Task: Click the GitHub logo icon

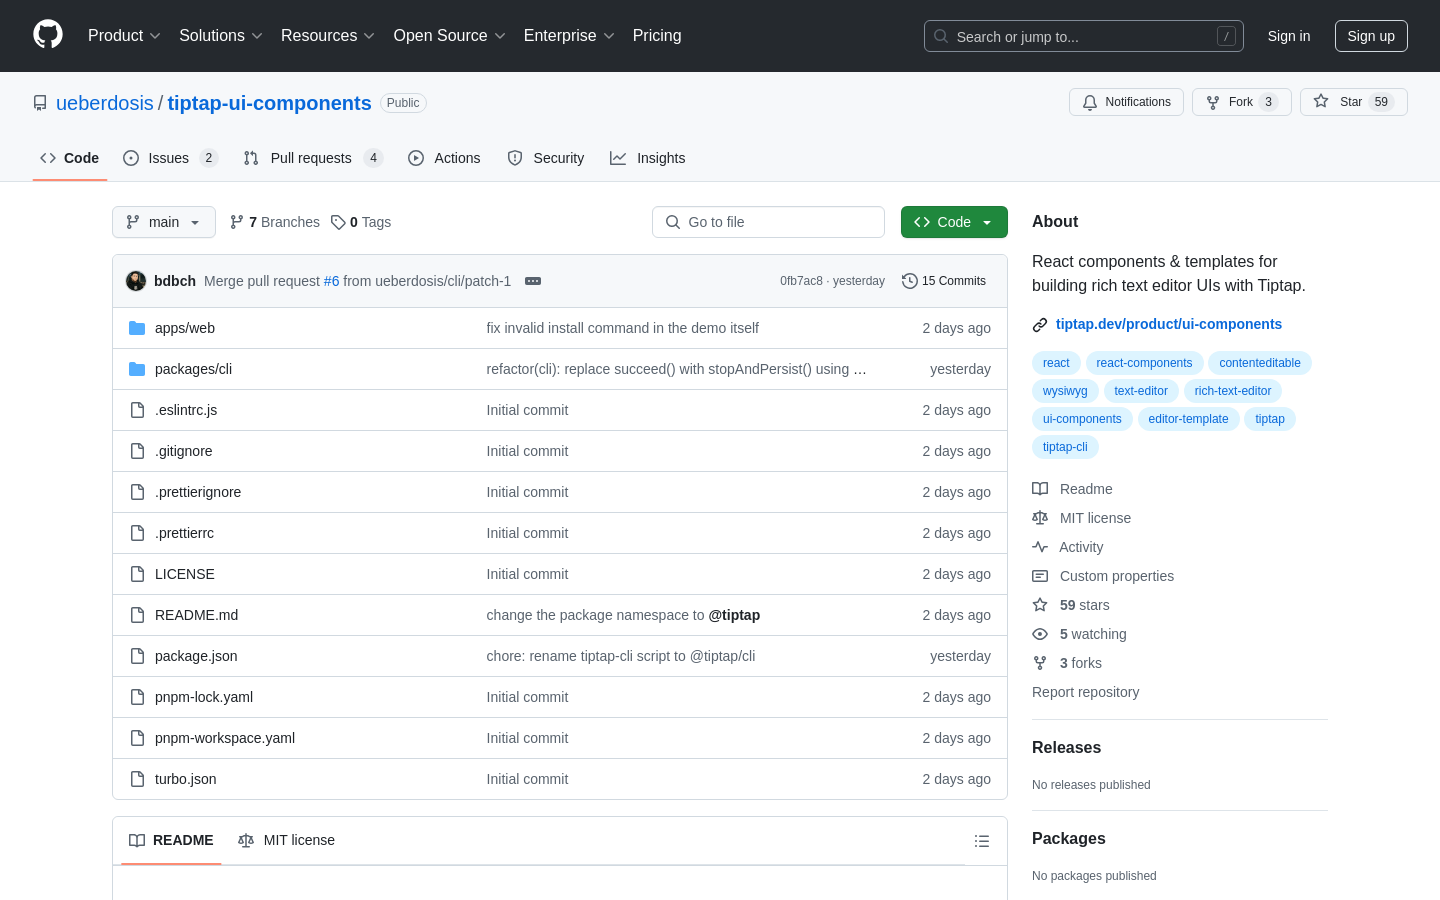Action: tap(48, 35)
